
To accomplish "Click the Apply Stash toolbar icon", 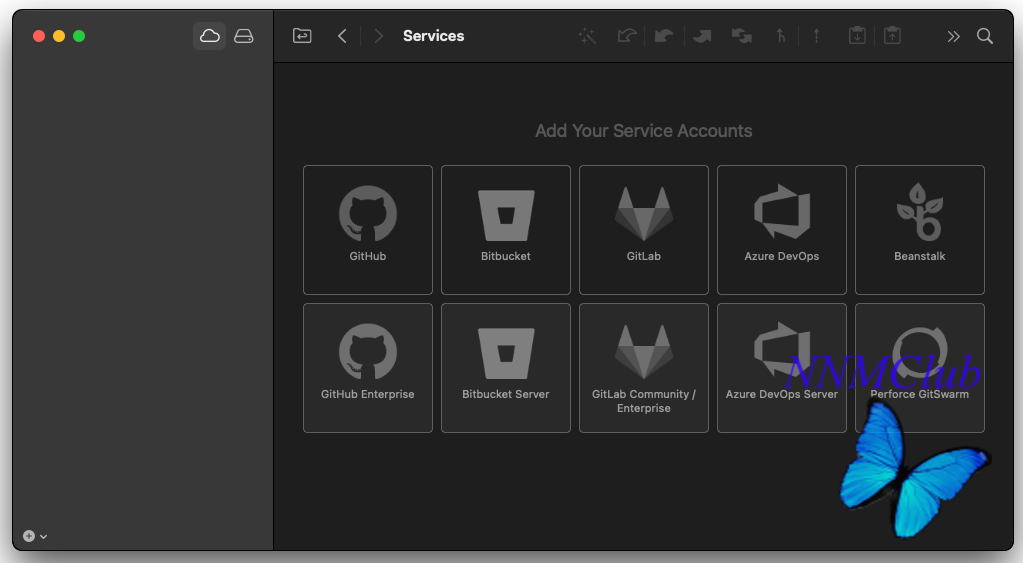I will [893, 36].
